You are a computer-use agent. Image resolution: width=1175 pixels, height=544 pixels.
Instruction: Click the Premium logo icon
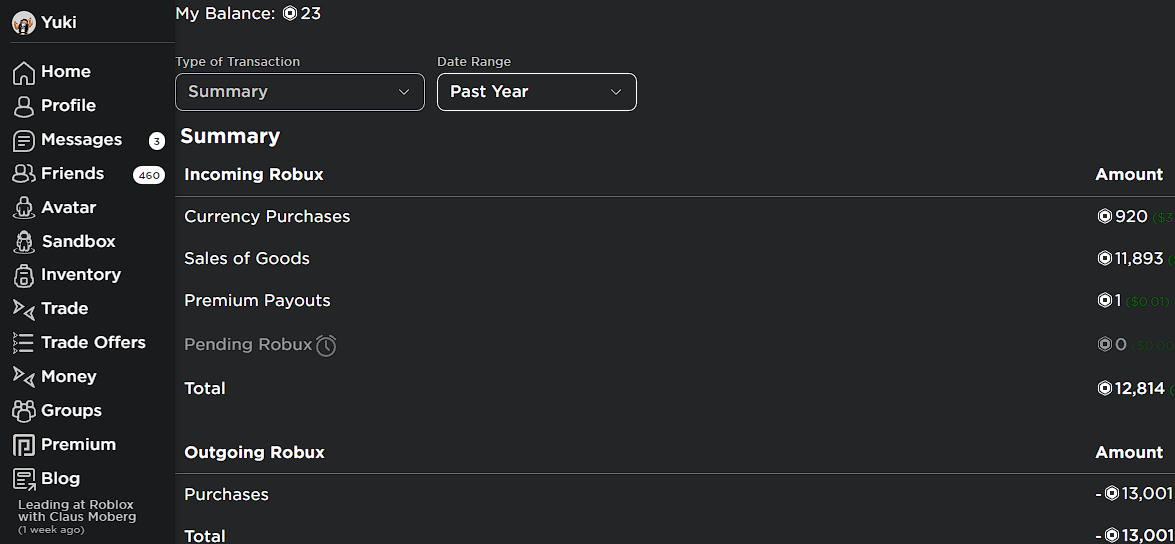[24, 445]
